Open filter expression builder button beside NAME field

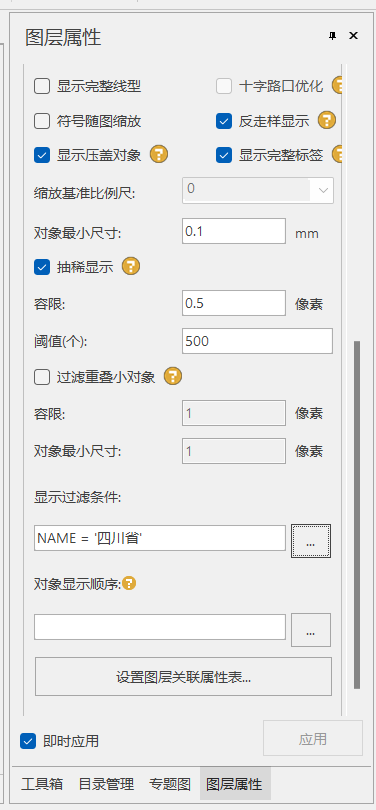point(311,541)
